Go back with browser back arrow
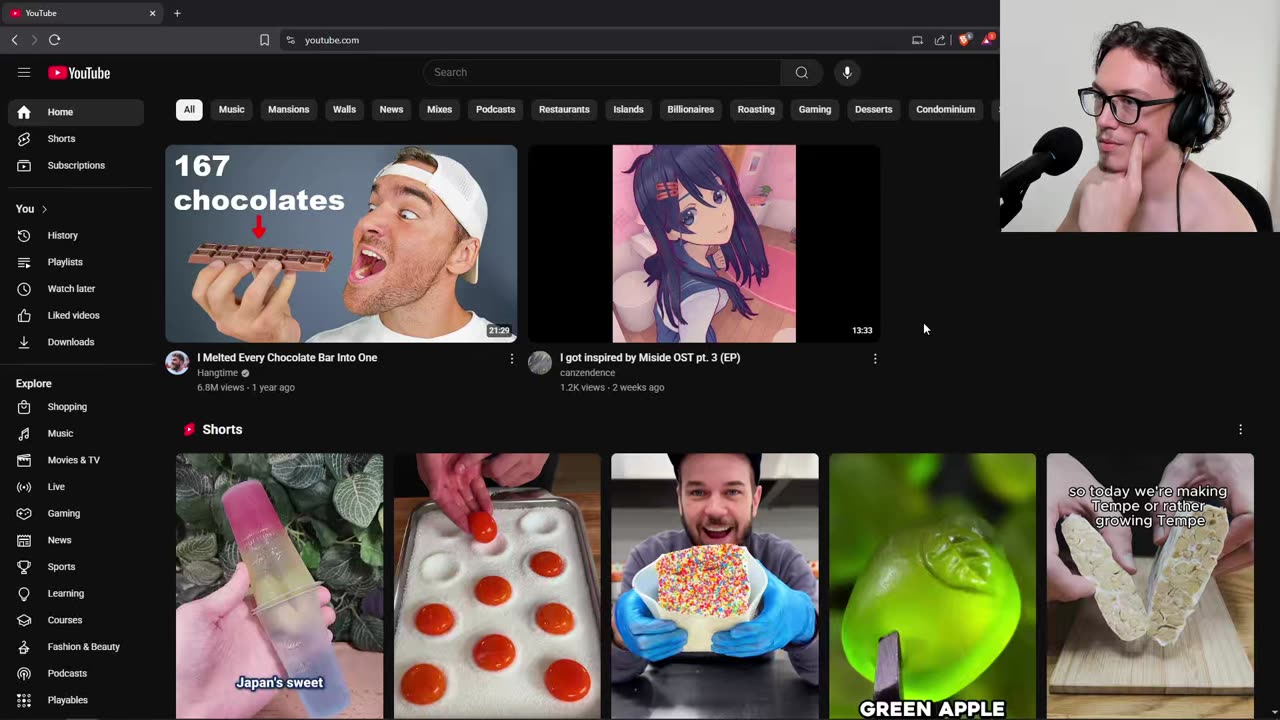This screenshot has height=720, width=1280. click(x=15, y=40)
